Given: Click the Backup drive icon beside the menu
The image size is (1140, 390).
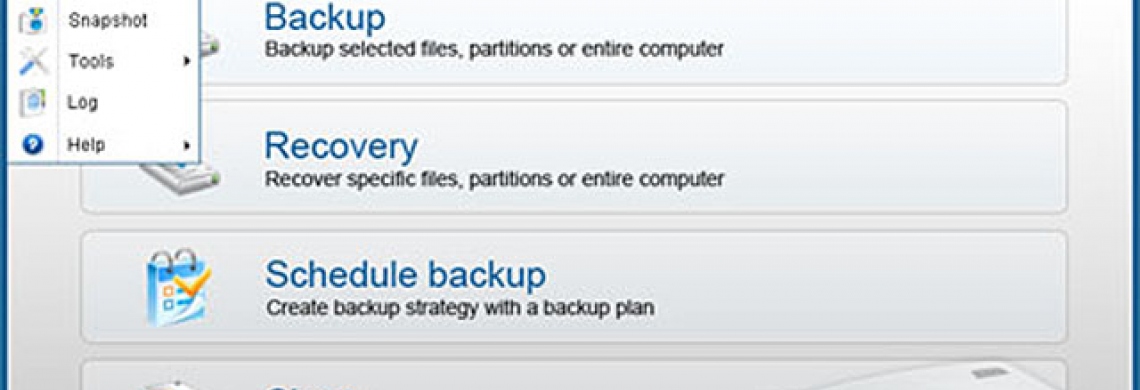Looking at the screenshot, I should pyautogui.click(x=209, y=46).
